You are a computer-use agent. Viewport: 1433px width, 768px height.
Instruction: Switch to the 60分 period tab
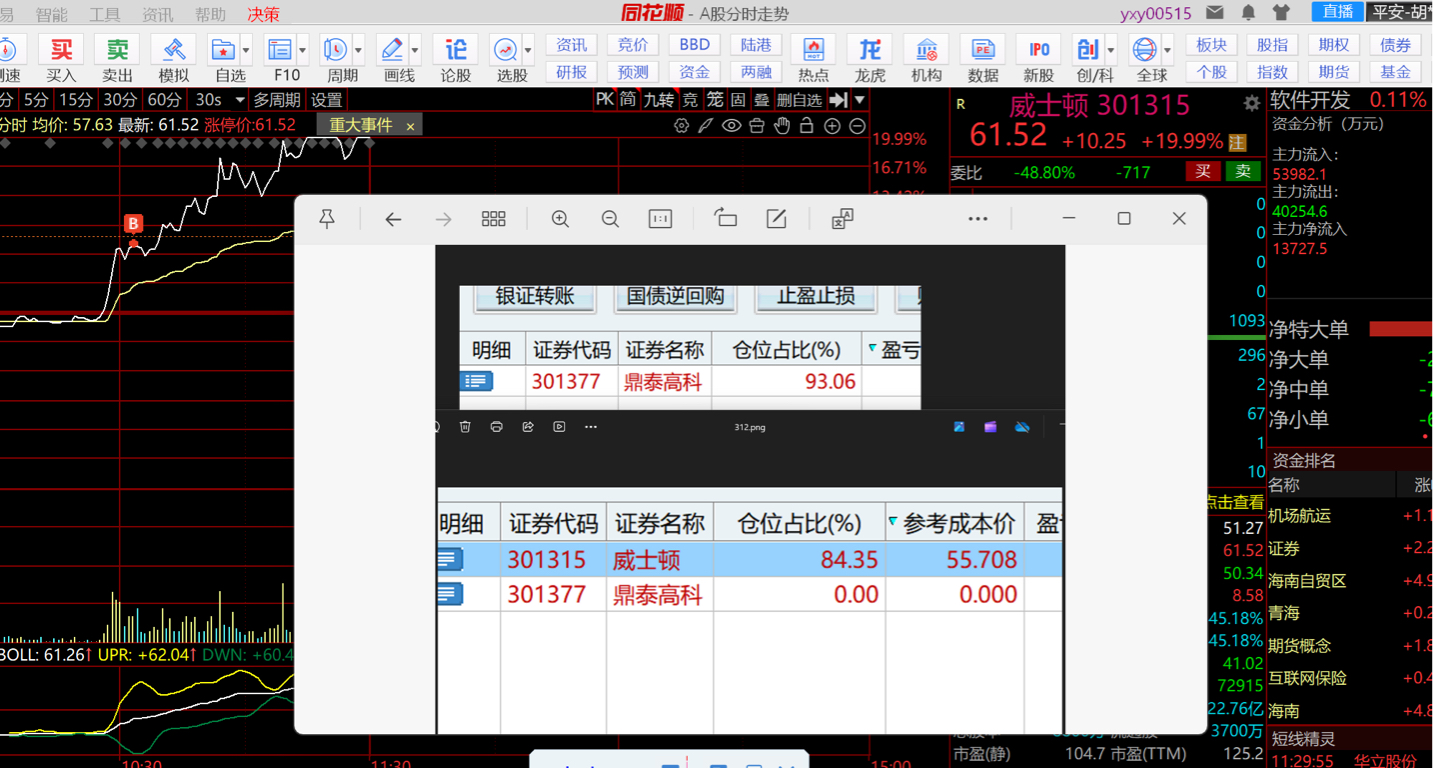[163, 99]
